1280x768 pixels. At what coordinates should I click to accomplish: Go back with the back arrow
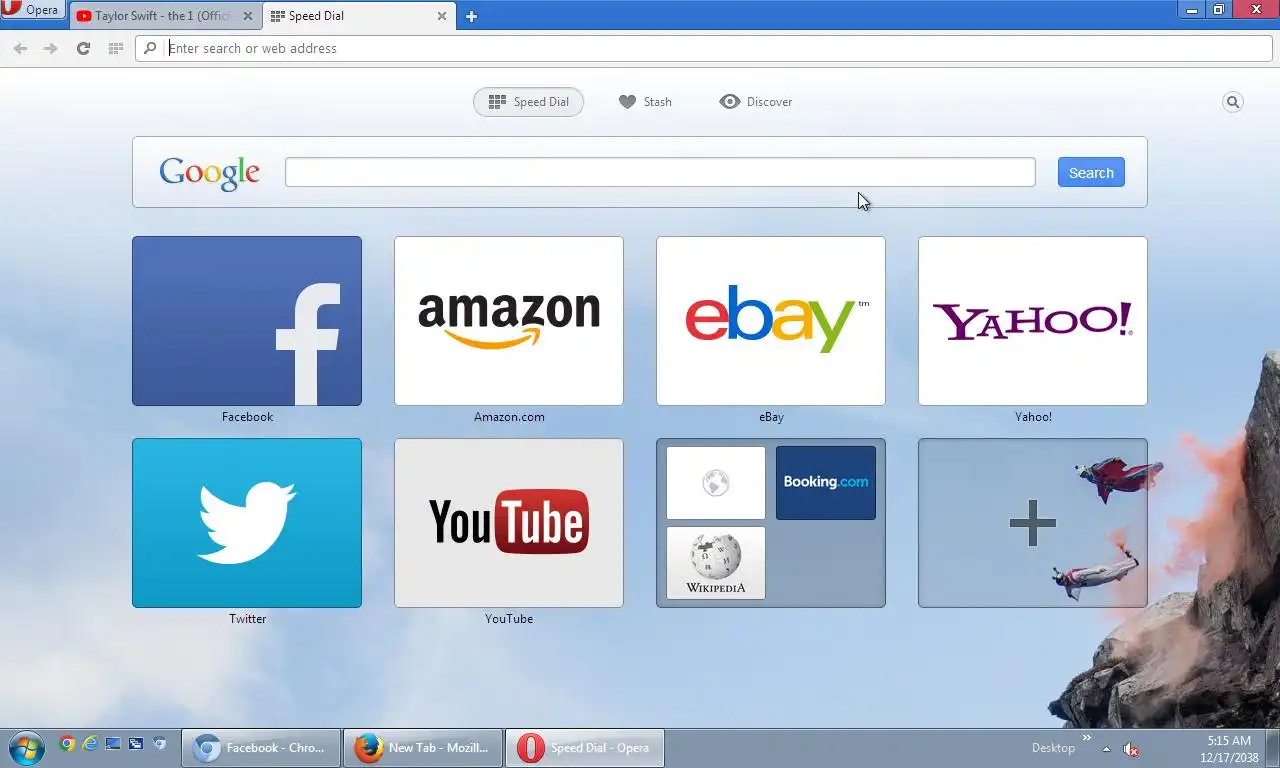(20, 48)
